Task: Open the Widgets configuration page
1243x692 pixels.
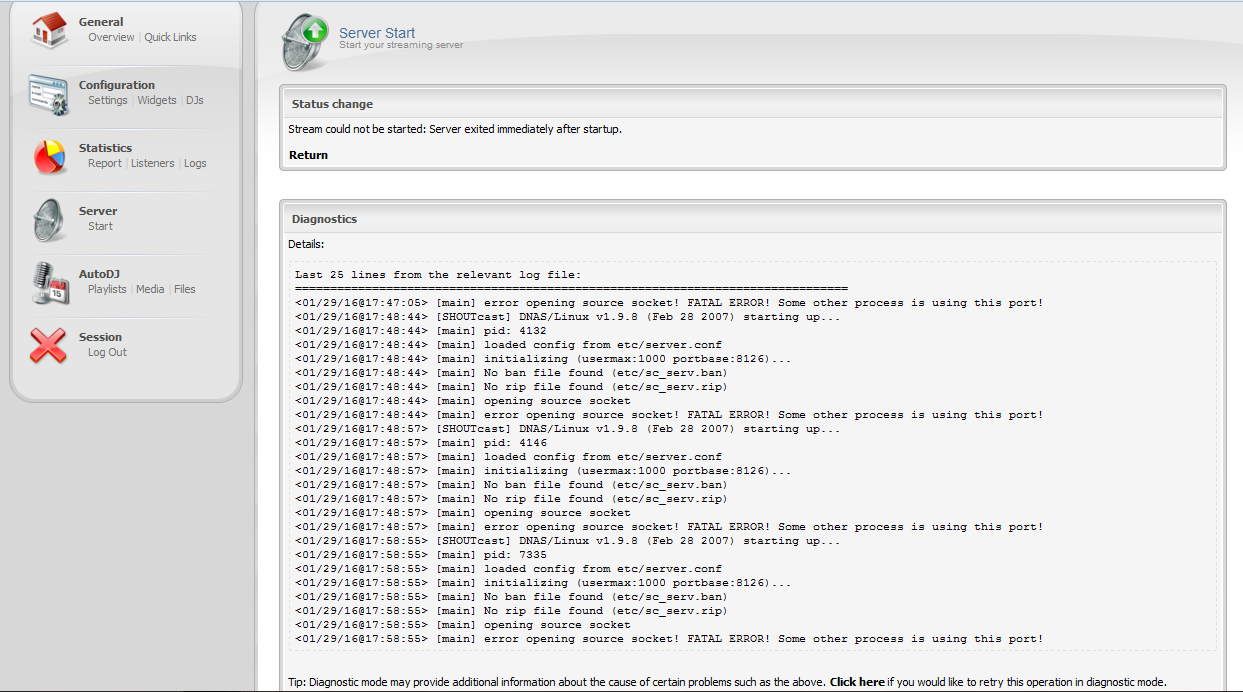Action: click(x=157, y=101)
